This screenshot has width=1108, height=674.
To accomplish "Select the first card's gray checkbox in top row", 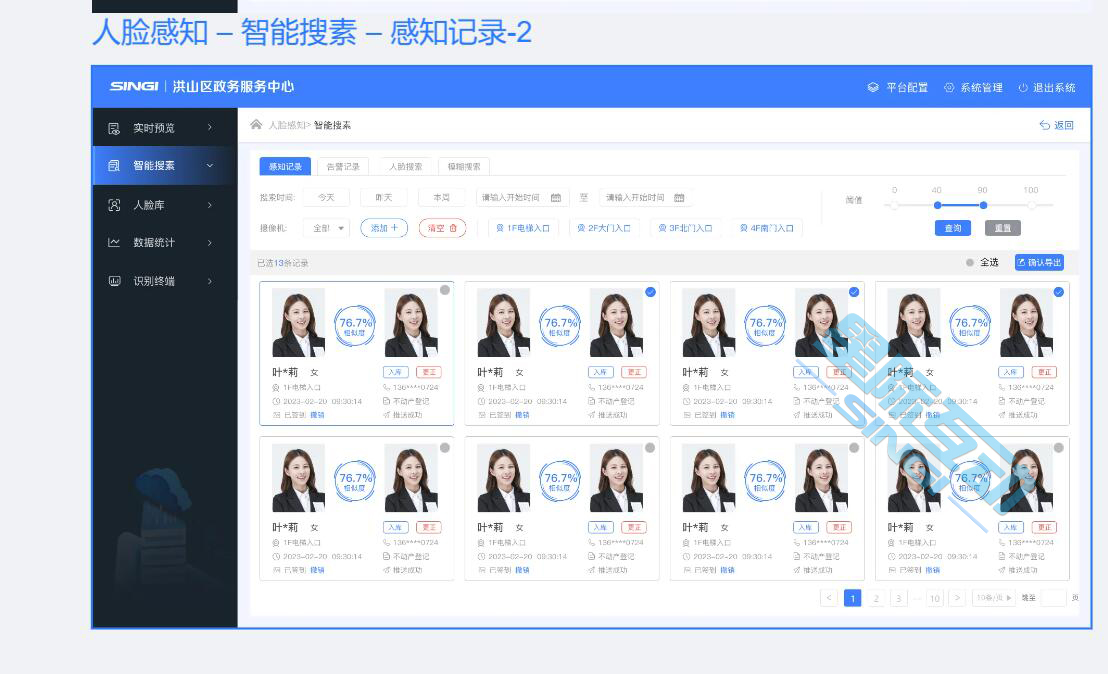I will tap(444, 290).
